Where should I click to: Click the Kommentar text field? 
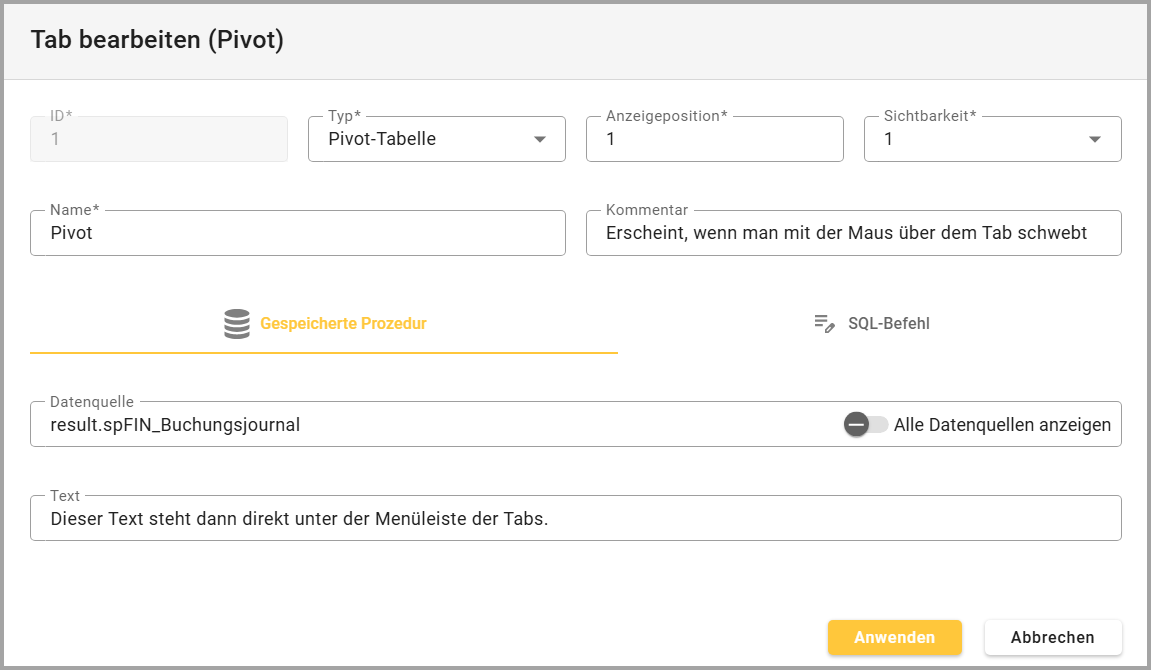[852, 233]
